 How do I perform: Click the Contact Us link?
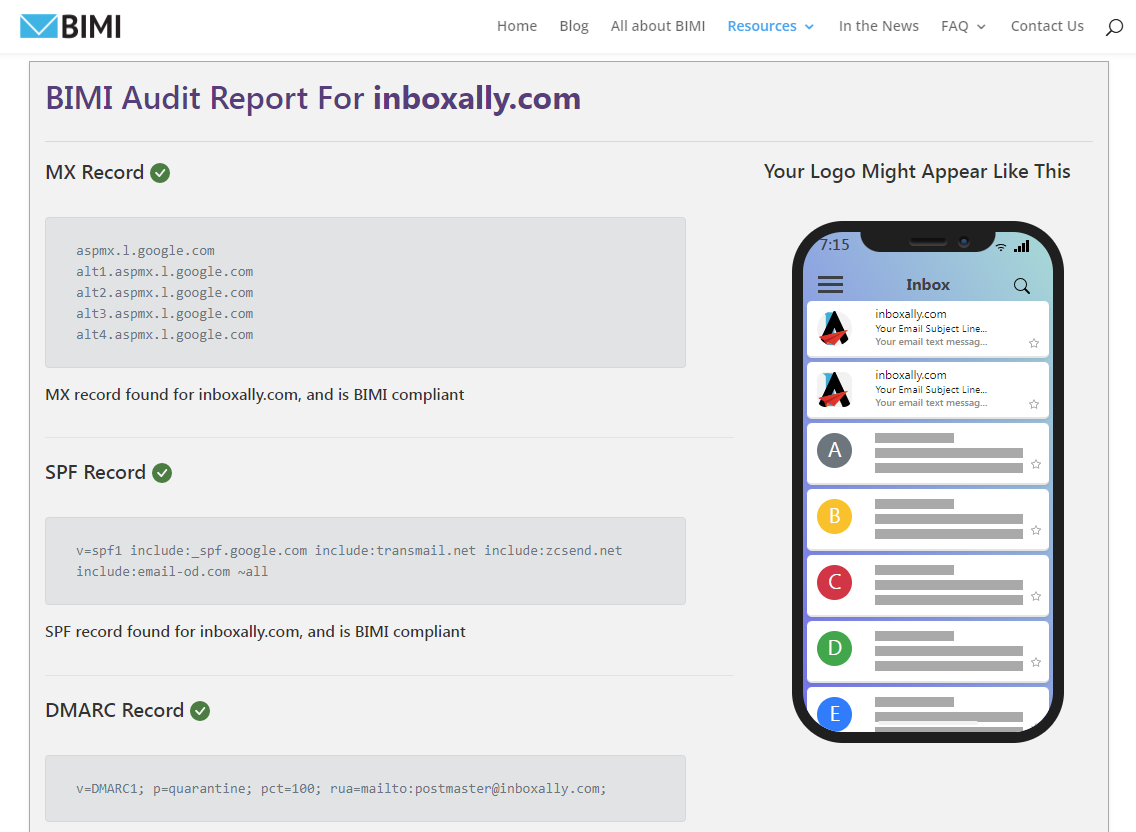[x=1047, y=26]
